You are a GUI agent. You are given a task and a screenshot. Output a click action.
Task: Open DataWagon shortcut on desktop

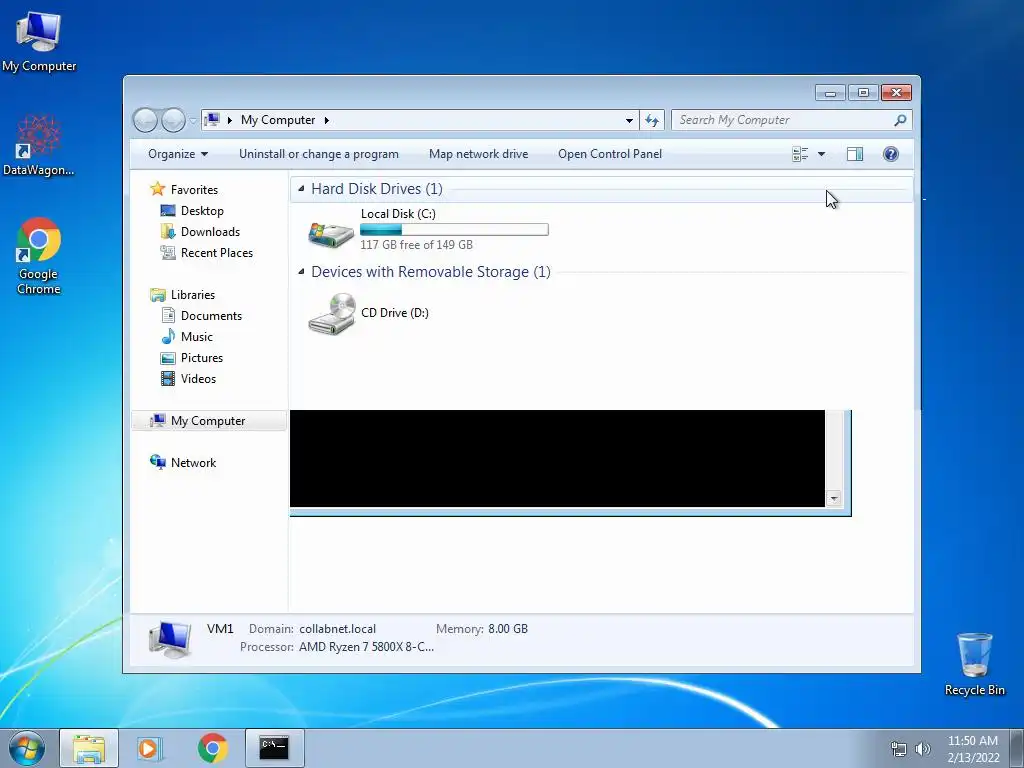click(x=39, y=146)
